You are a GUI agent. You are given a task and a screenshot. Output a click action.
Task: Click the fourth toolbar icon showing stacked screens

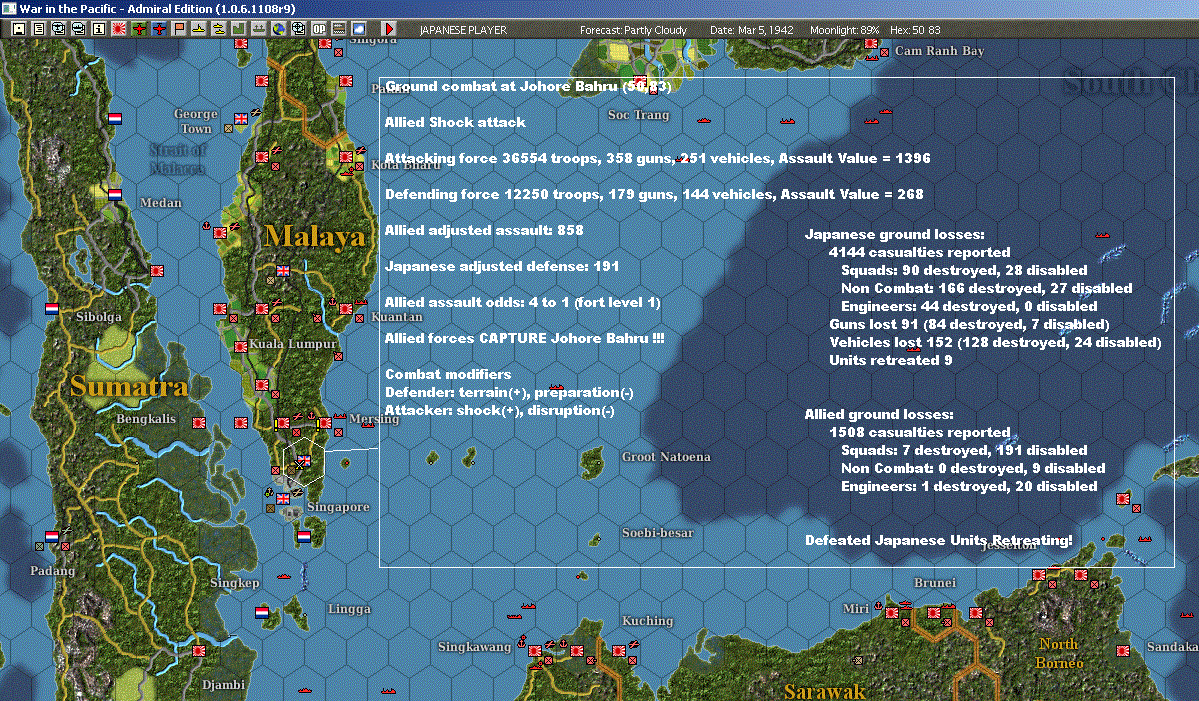click(79, 29)
